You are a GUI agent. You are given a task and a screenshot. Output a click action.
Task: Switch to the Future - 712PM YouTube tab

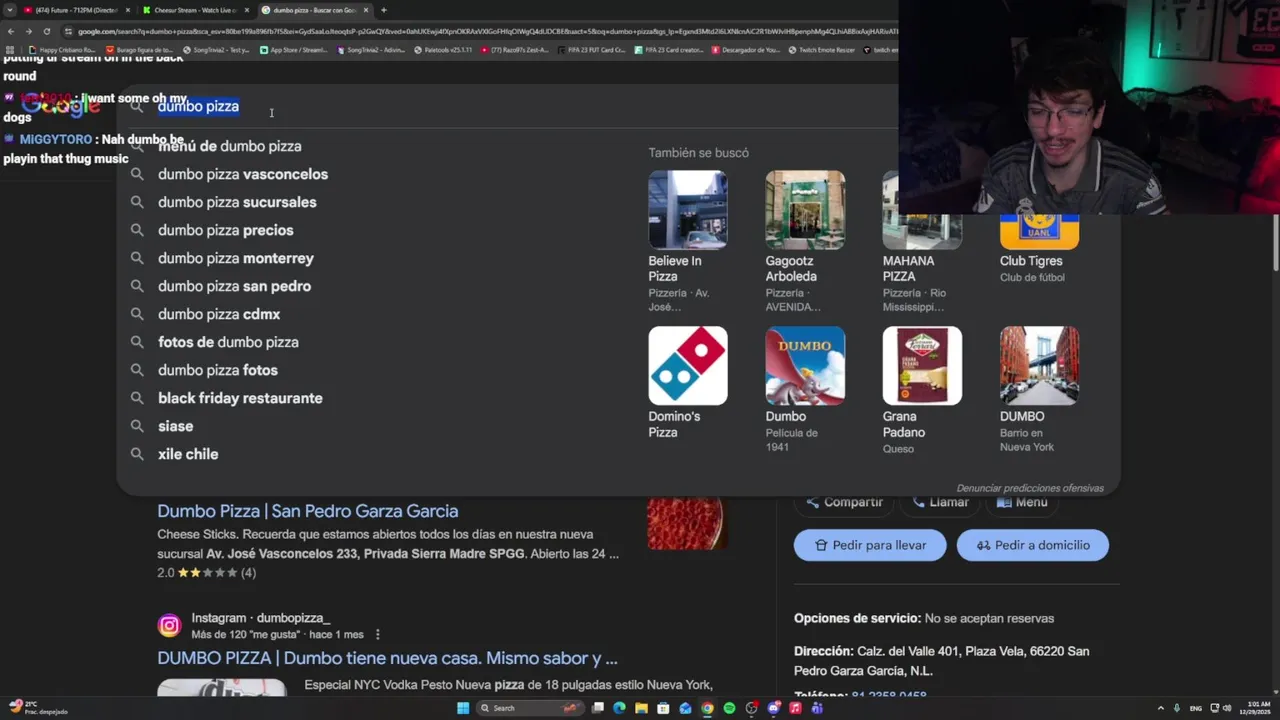76,10
